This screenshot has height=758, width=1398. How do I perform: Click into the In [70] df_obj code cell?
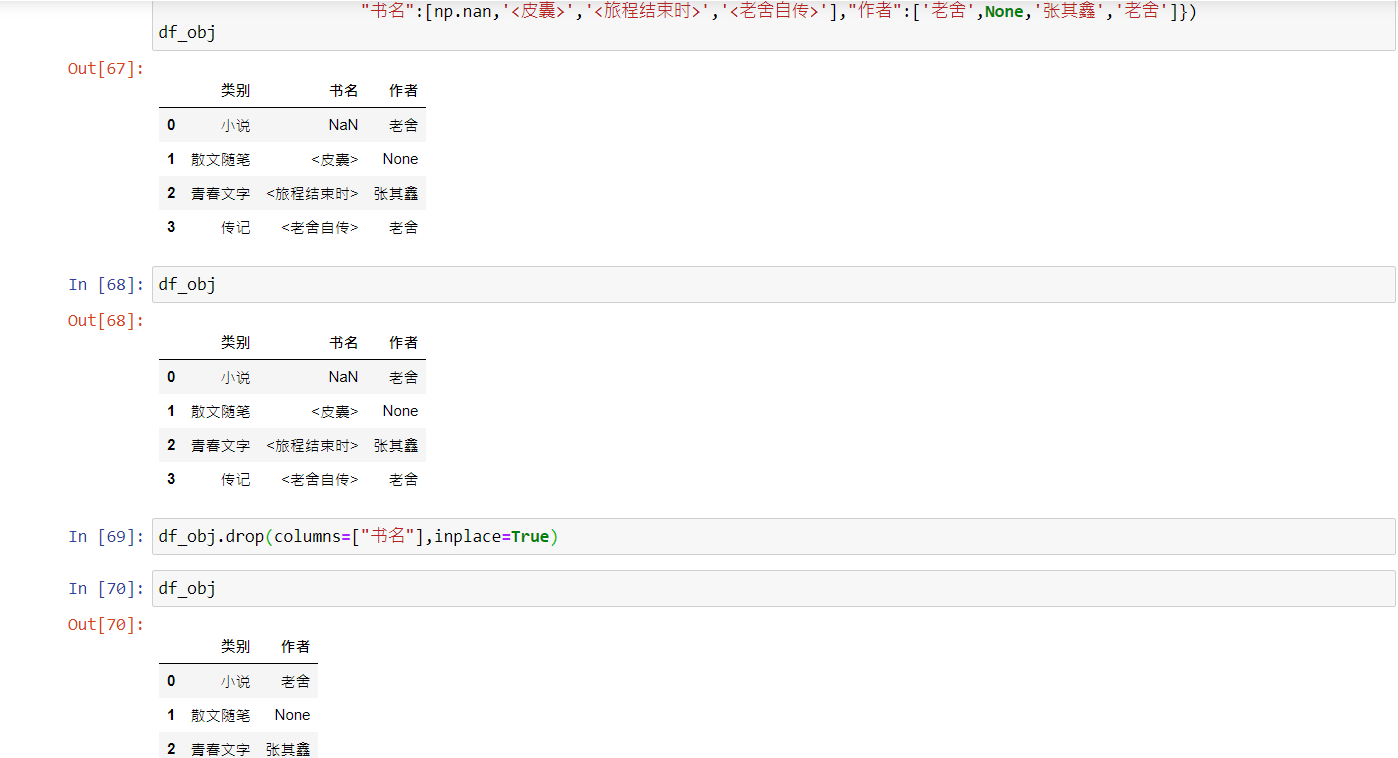(x=774, y=588)
